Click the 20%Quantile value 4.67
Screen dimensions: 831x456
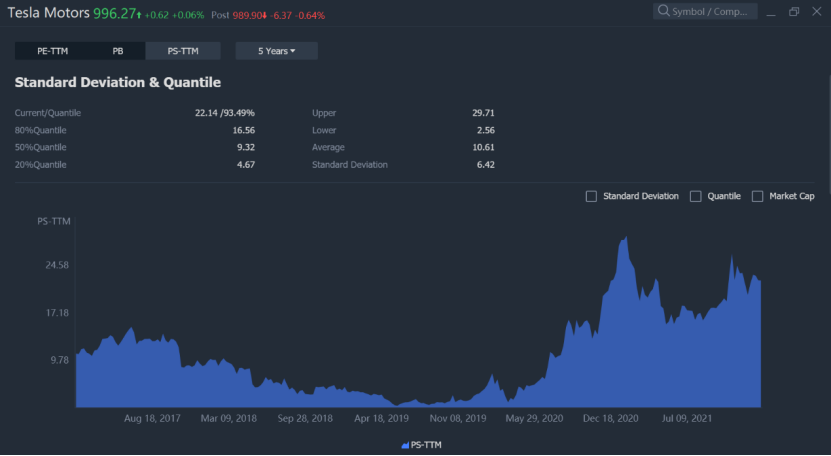(x=246, y=164)
